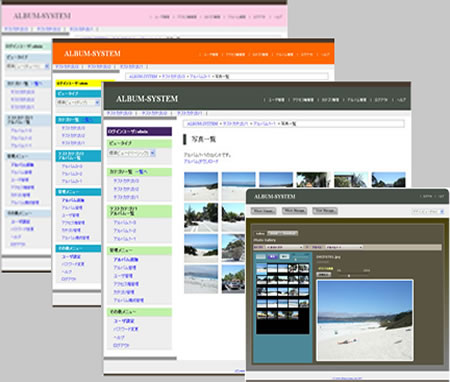The height and width of the screenshot is (382, 450).
Task: Click ALBUM-SYSTEM breadcrumb link in gray window
Action: coord(202,124)
